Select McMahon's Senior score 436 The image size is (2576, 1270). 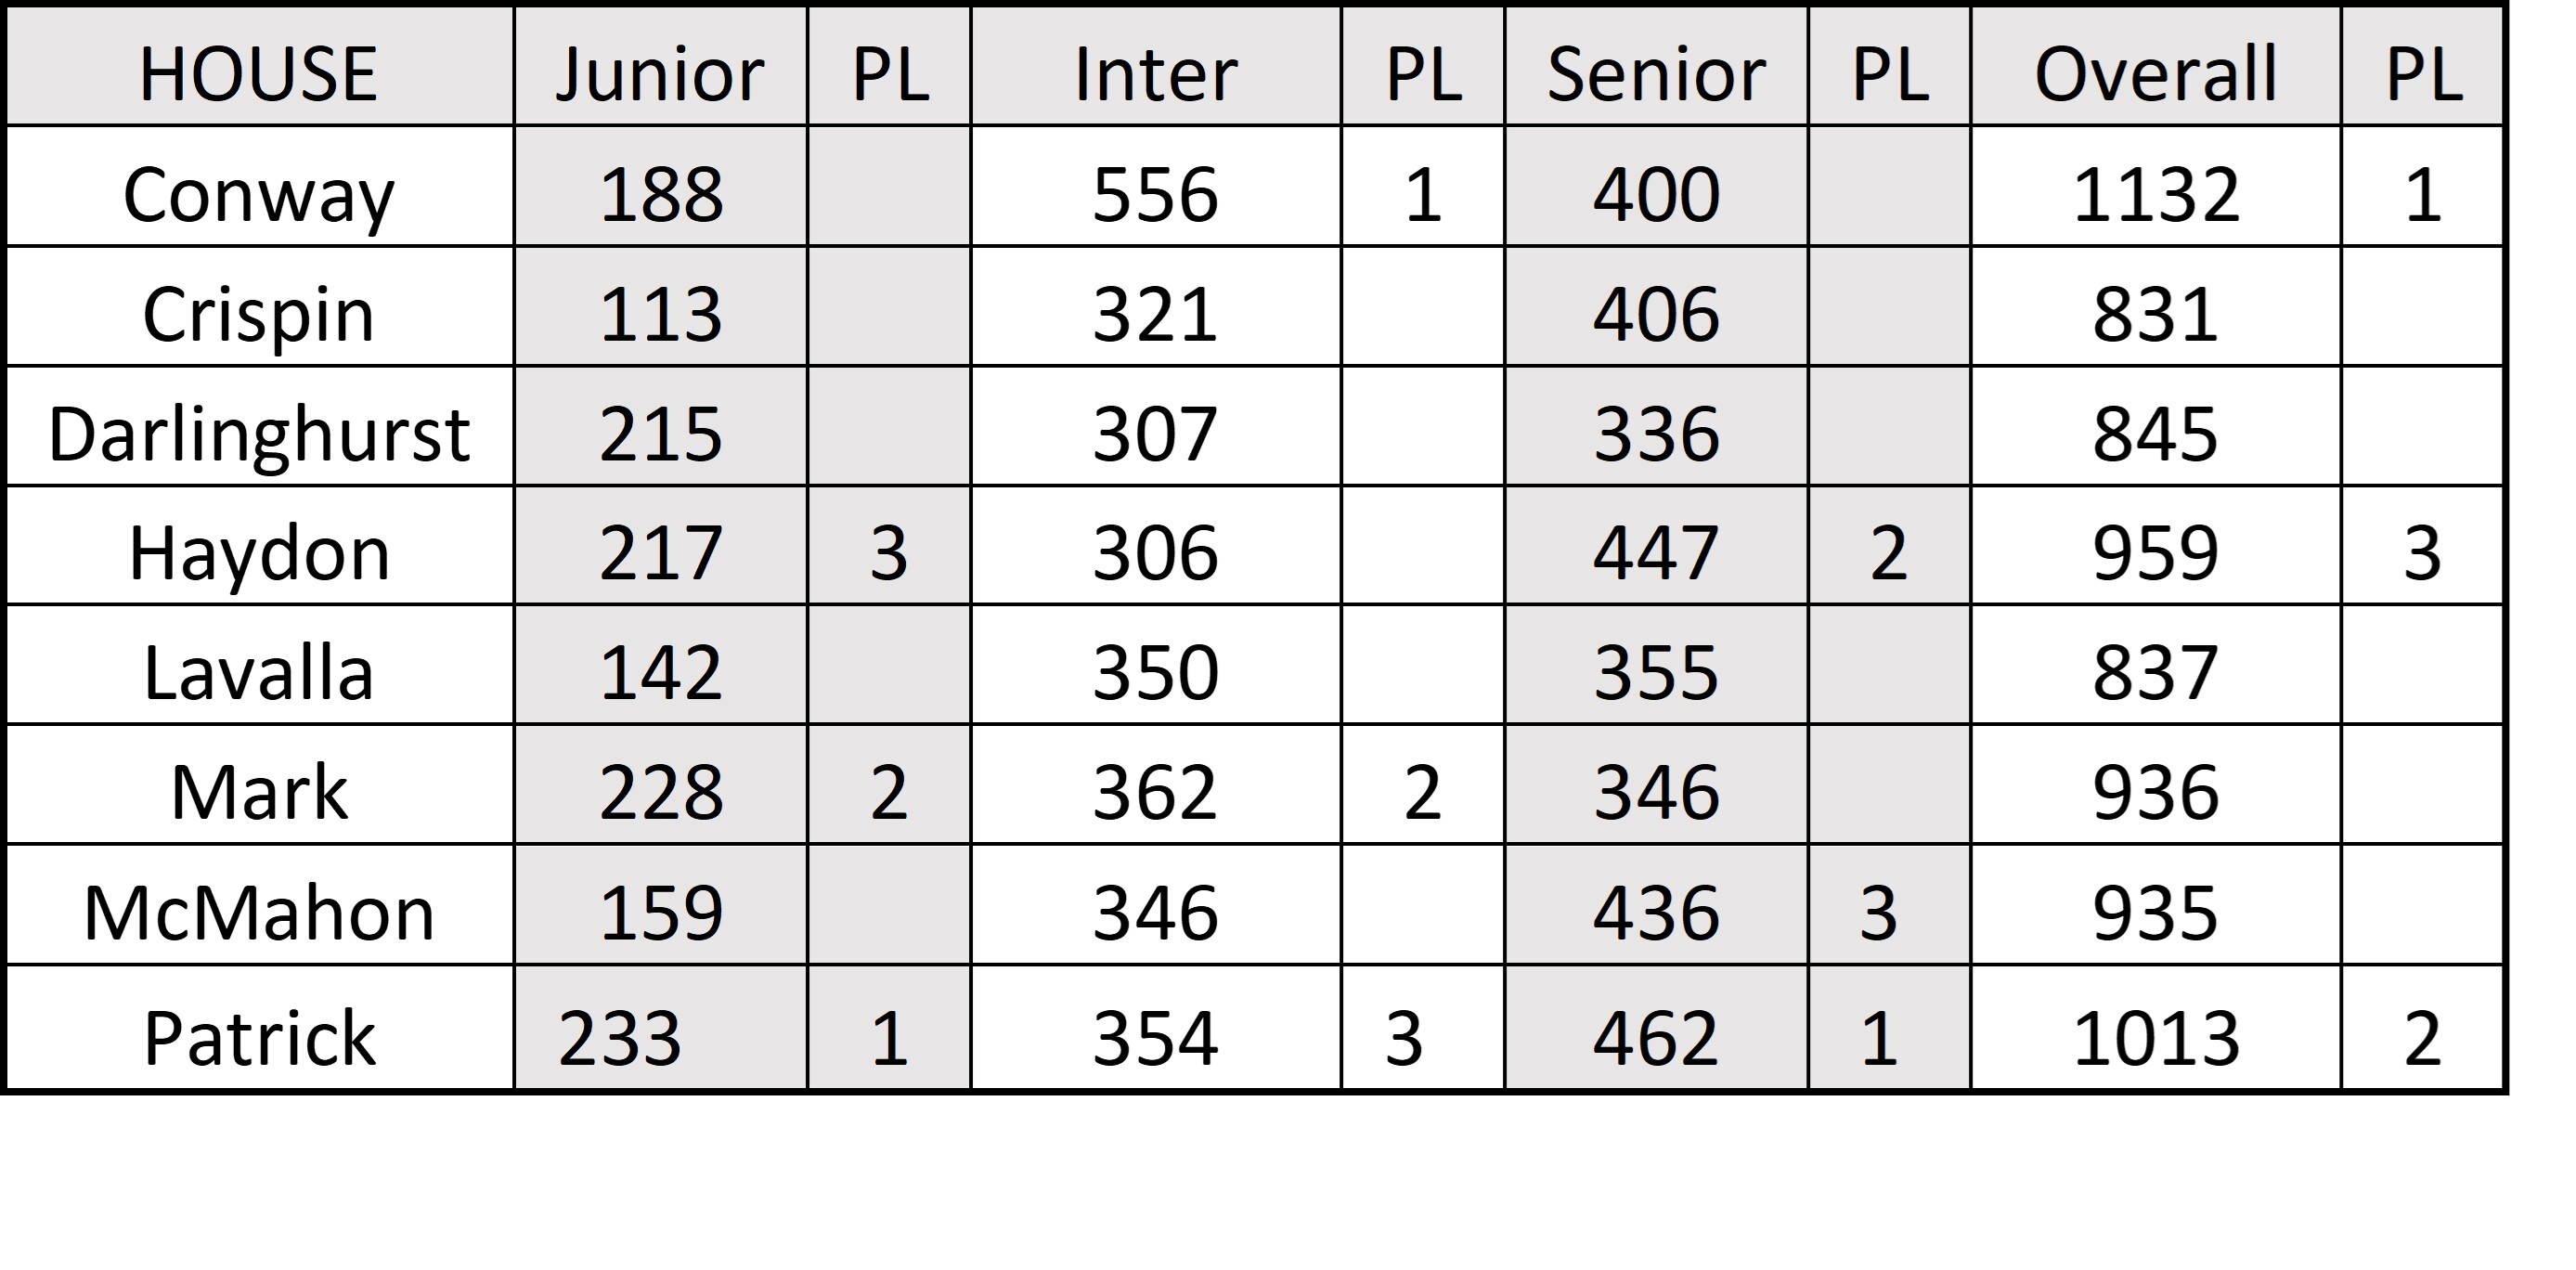click(1656, 913)
